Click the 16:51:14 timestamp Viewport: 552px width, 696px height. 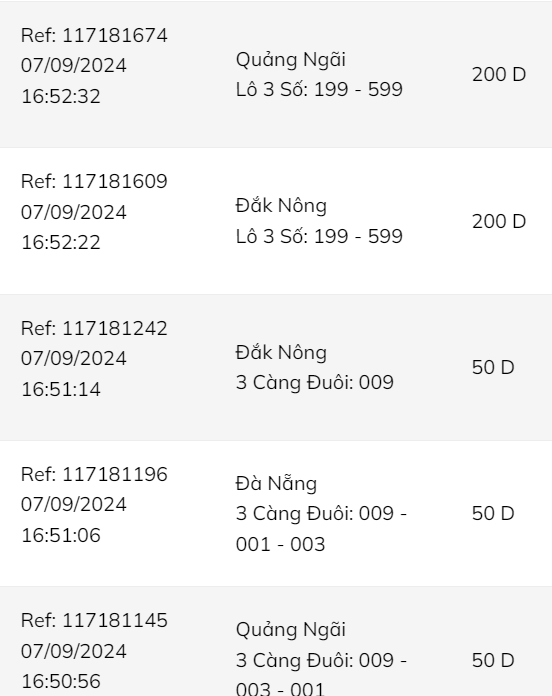tap(61, 389)
